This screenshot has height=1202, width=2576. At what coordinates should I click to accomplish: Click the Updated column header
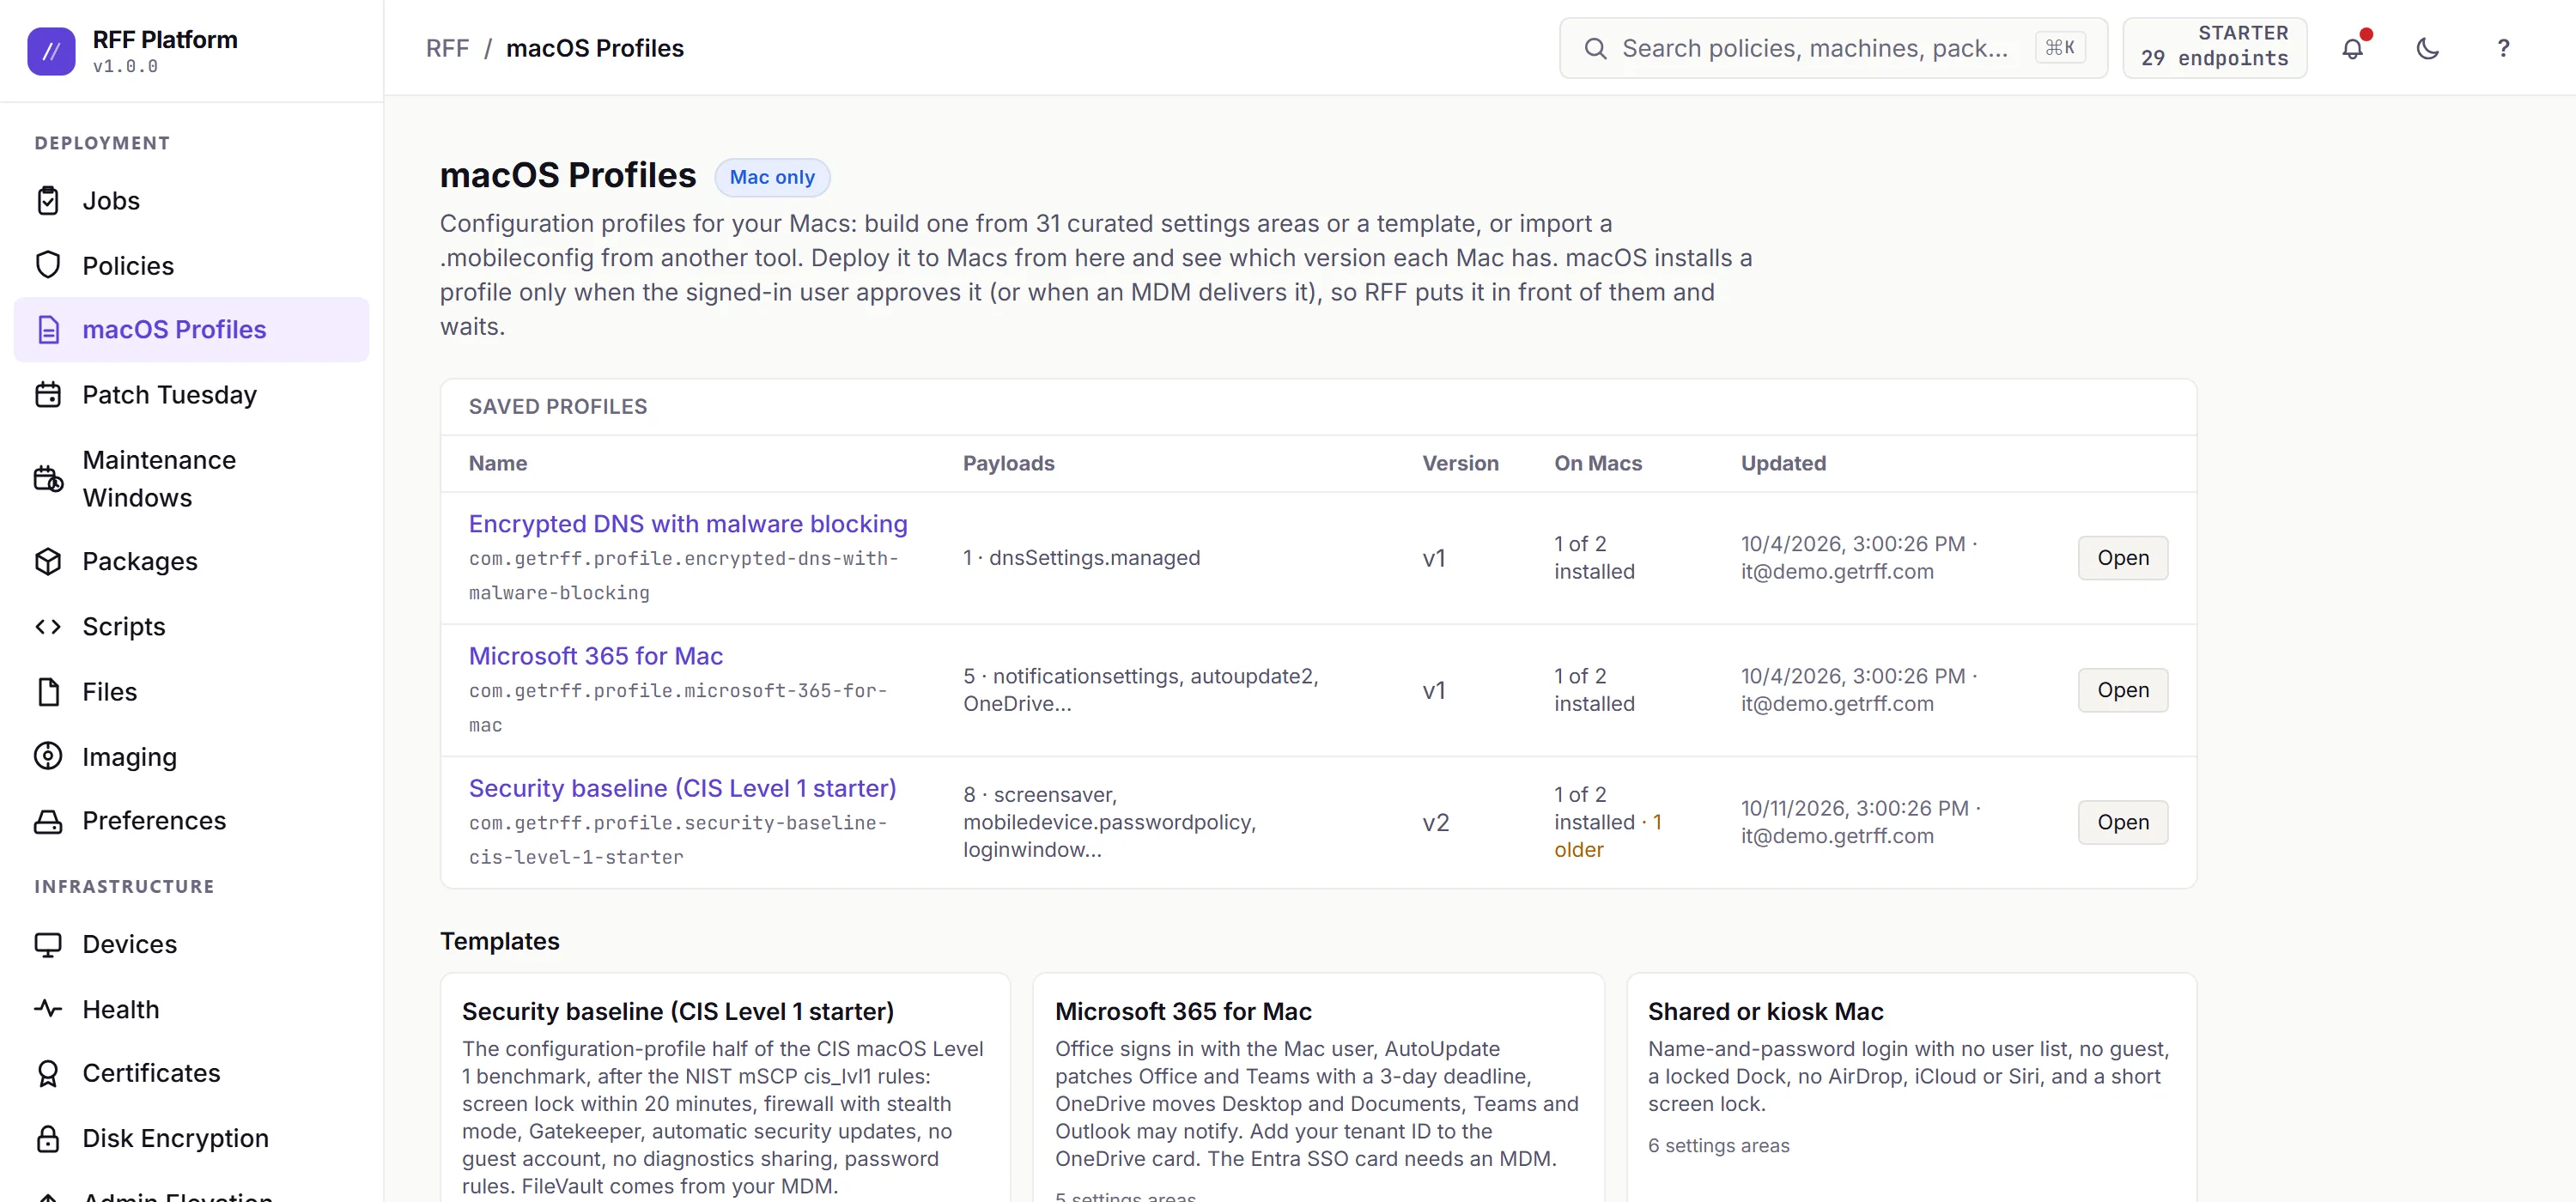(x=1783, y=463)
